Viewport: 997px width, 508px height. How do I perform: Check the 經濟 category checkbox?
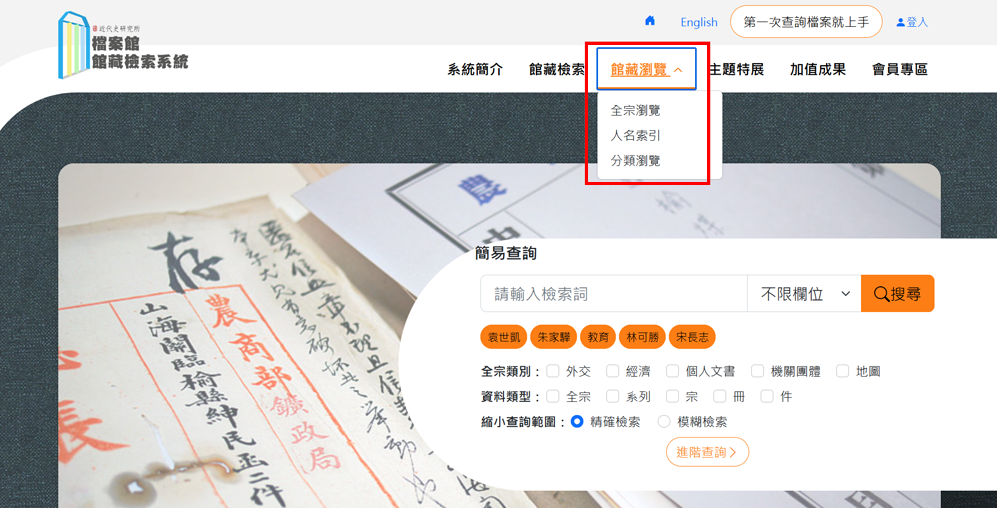click(612, 371)
